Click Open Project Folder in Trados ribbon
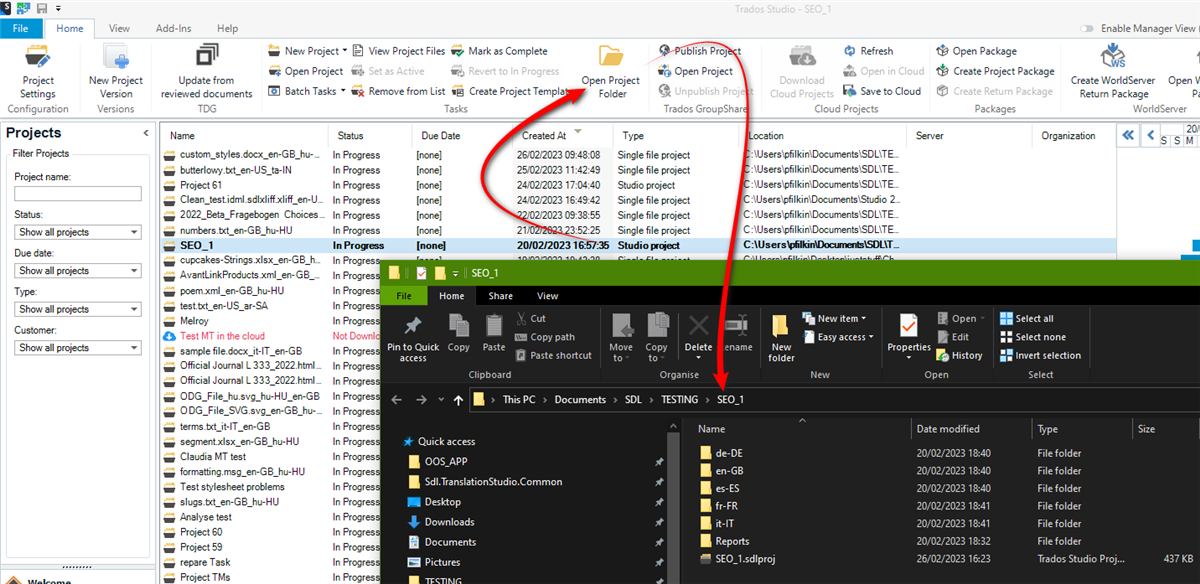This screenshot has height=584, width=1200. (x=611, y=71)
